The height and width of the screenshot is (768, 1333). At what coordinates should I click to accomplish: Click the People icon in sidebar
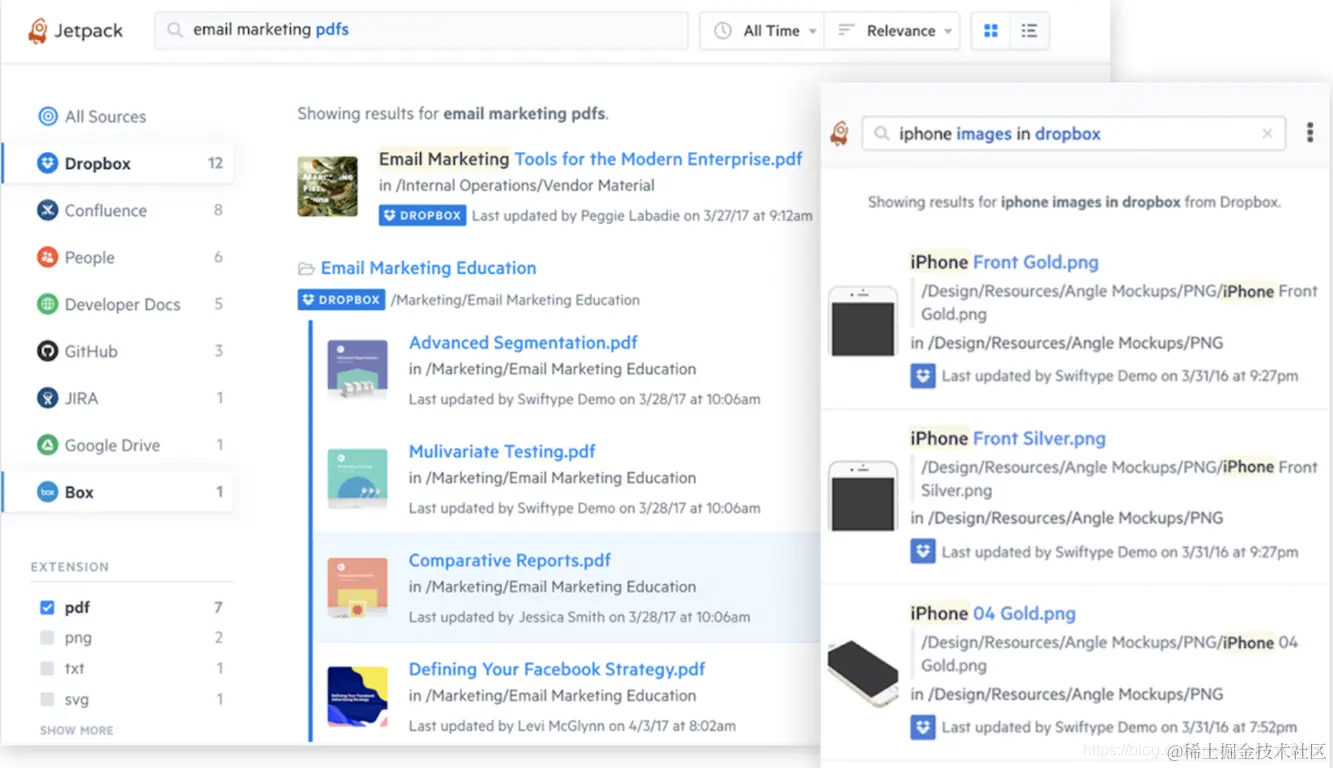click(x=47, y=257)
